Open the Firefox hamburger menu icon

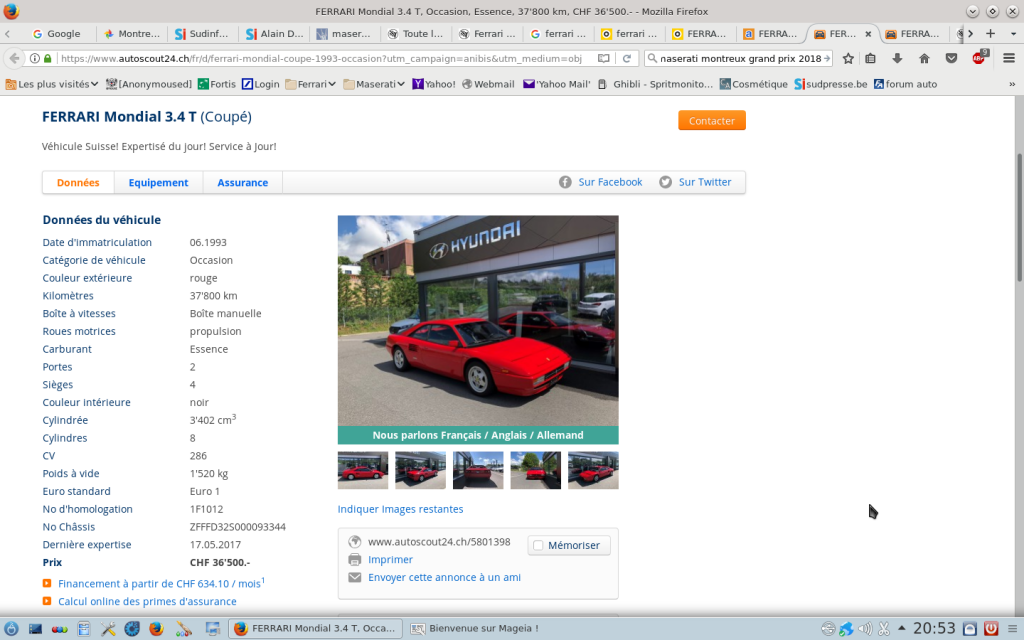tap(1009, 58)
